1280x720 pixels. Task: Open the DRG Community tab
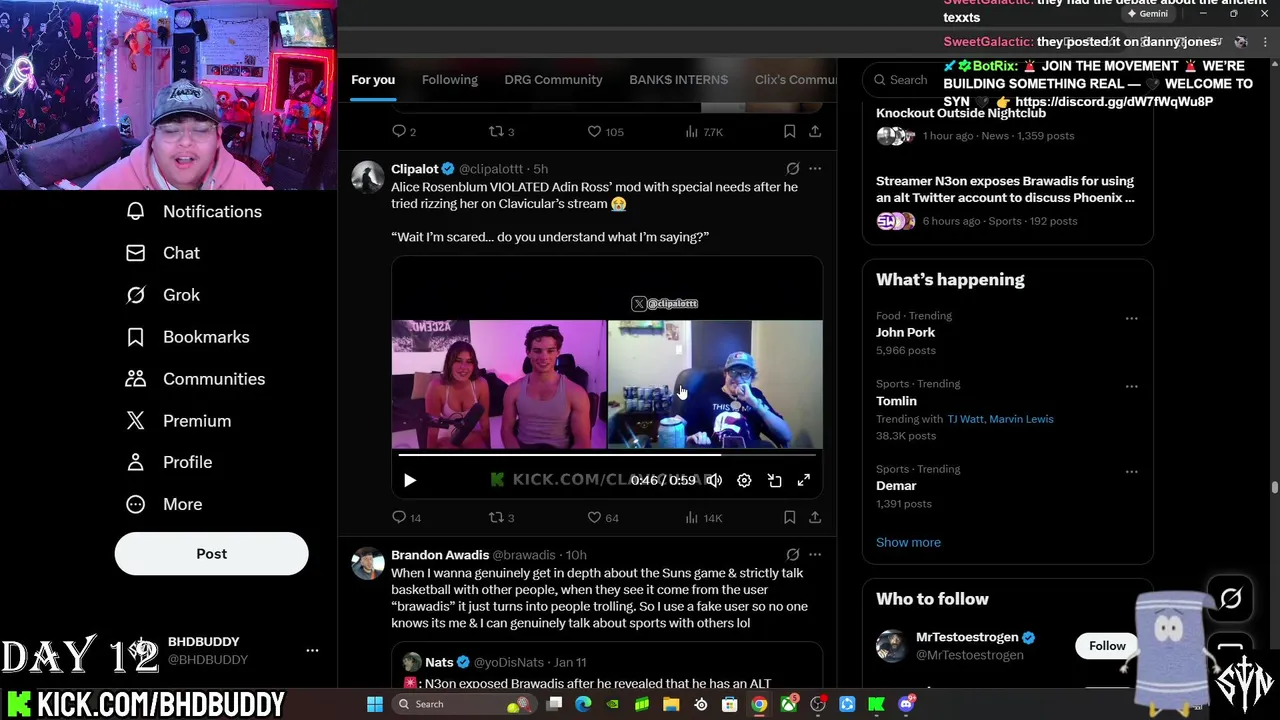553,80
